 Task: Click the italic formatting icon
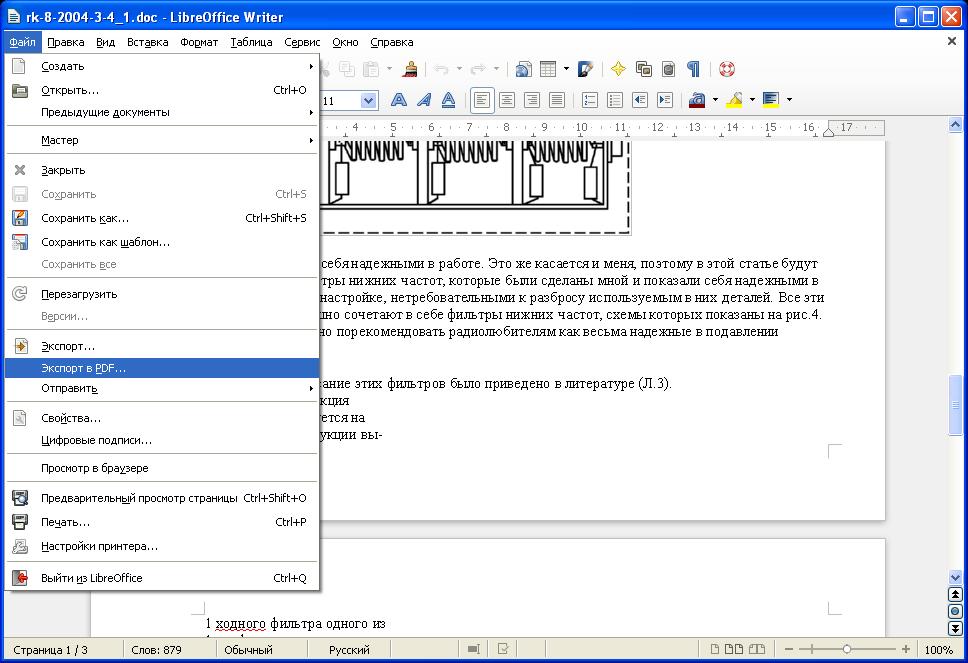point(424,100)
